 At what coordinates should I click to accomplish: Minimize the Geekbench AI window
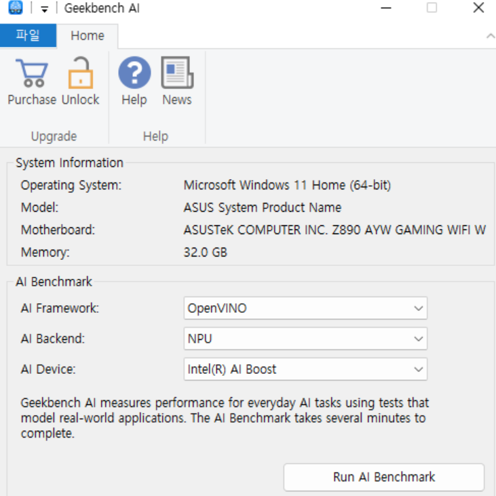(386, 8)
